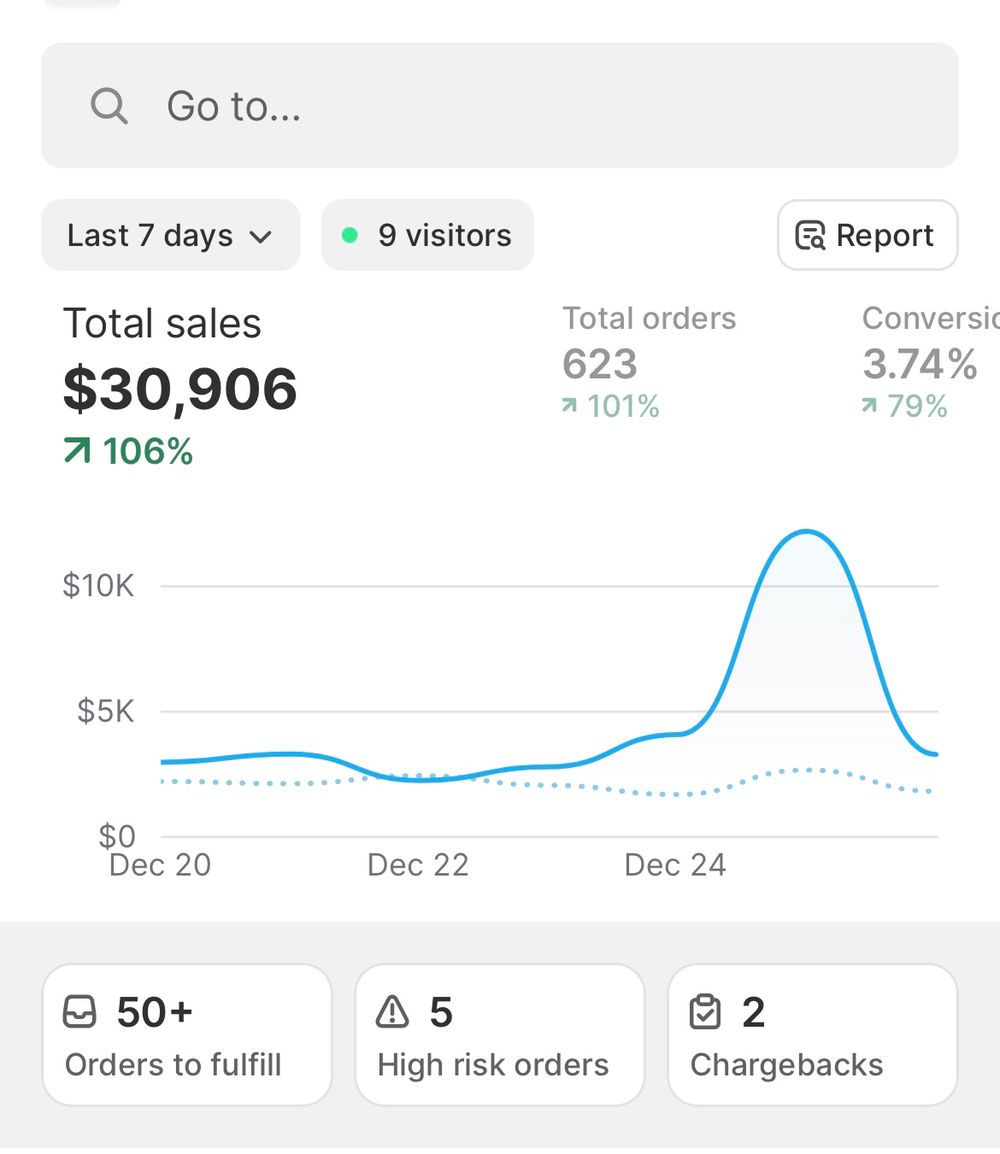Click the Total orders trend arrow

569,406
